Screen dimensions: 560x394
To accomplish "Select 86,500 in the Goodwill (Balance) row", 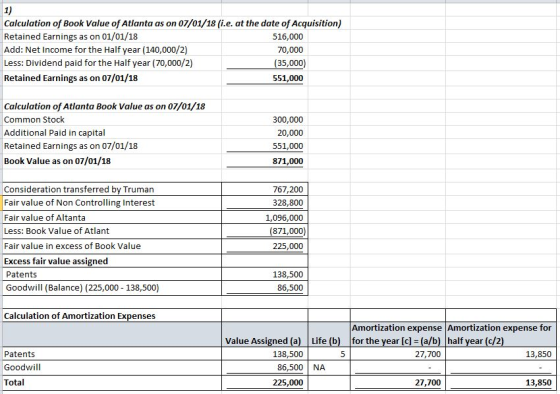I will click(x=290, y=288).
